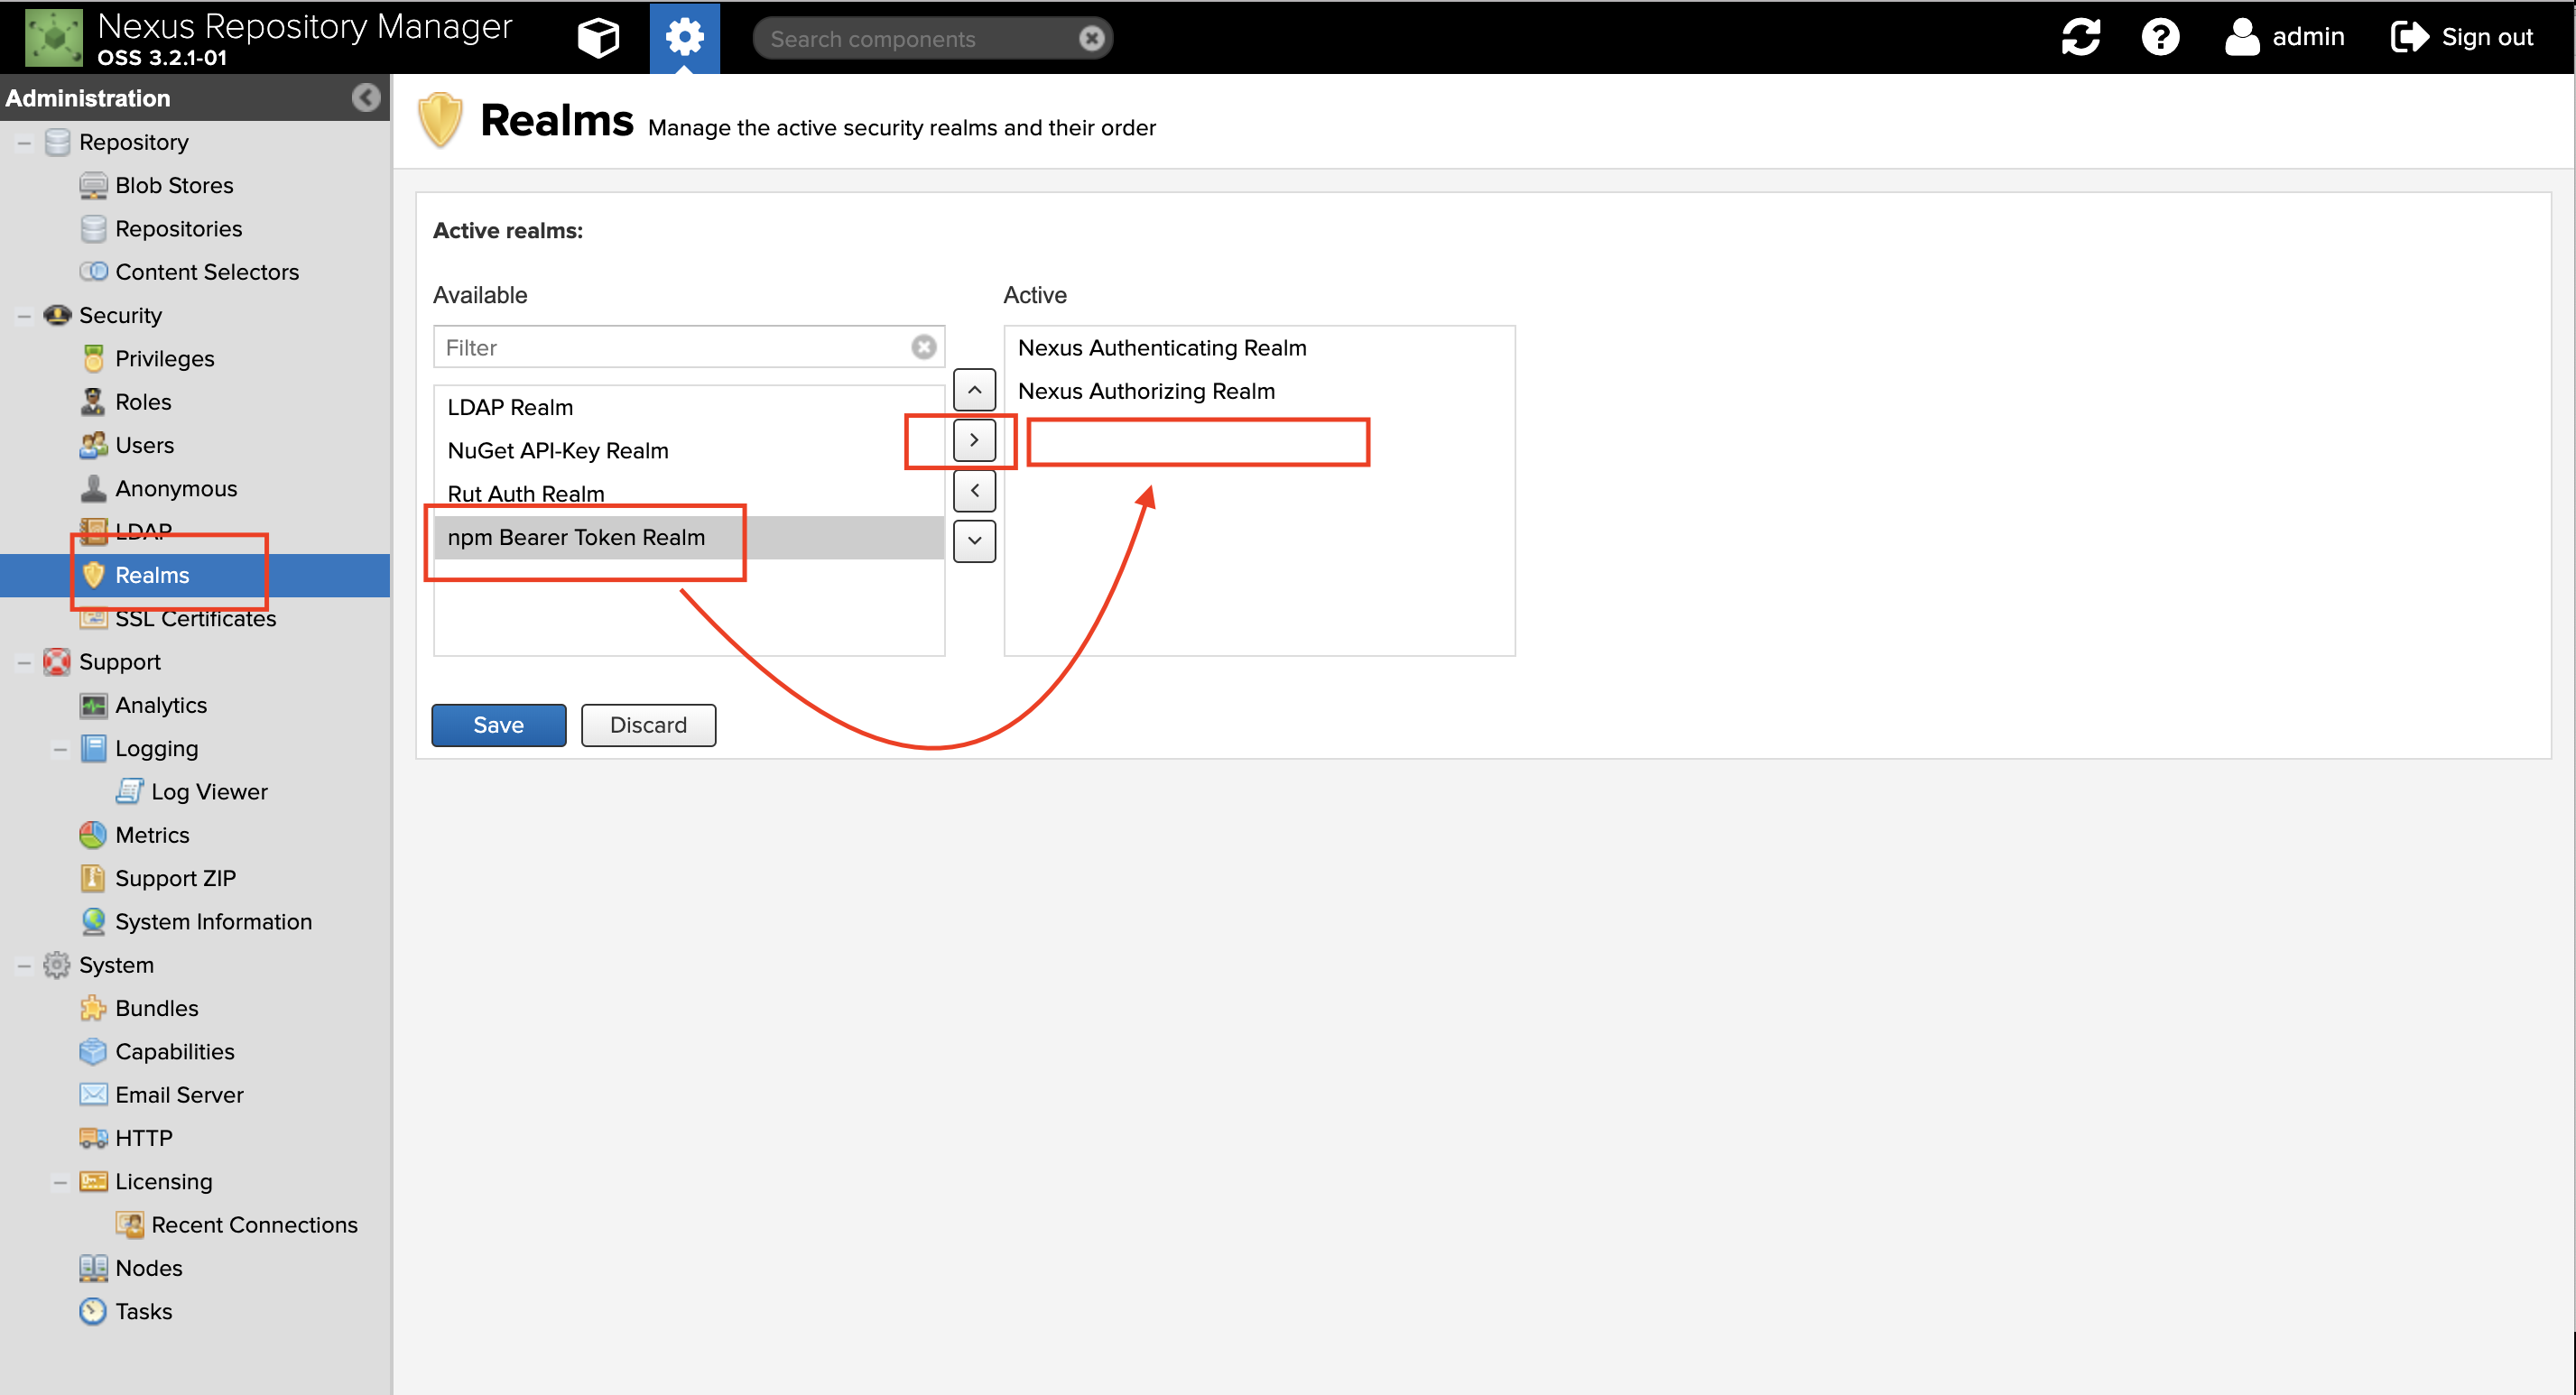Select the Metrics icon under Support
The image size is (2576, 1395).
point(92,834)
